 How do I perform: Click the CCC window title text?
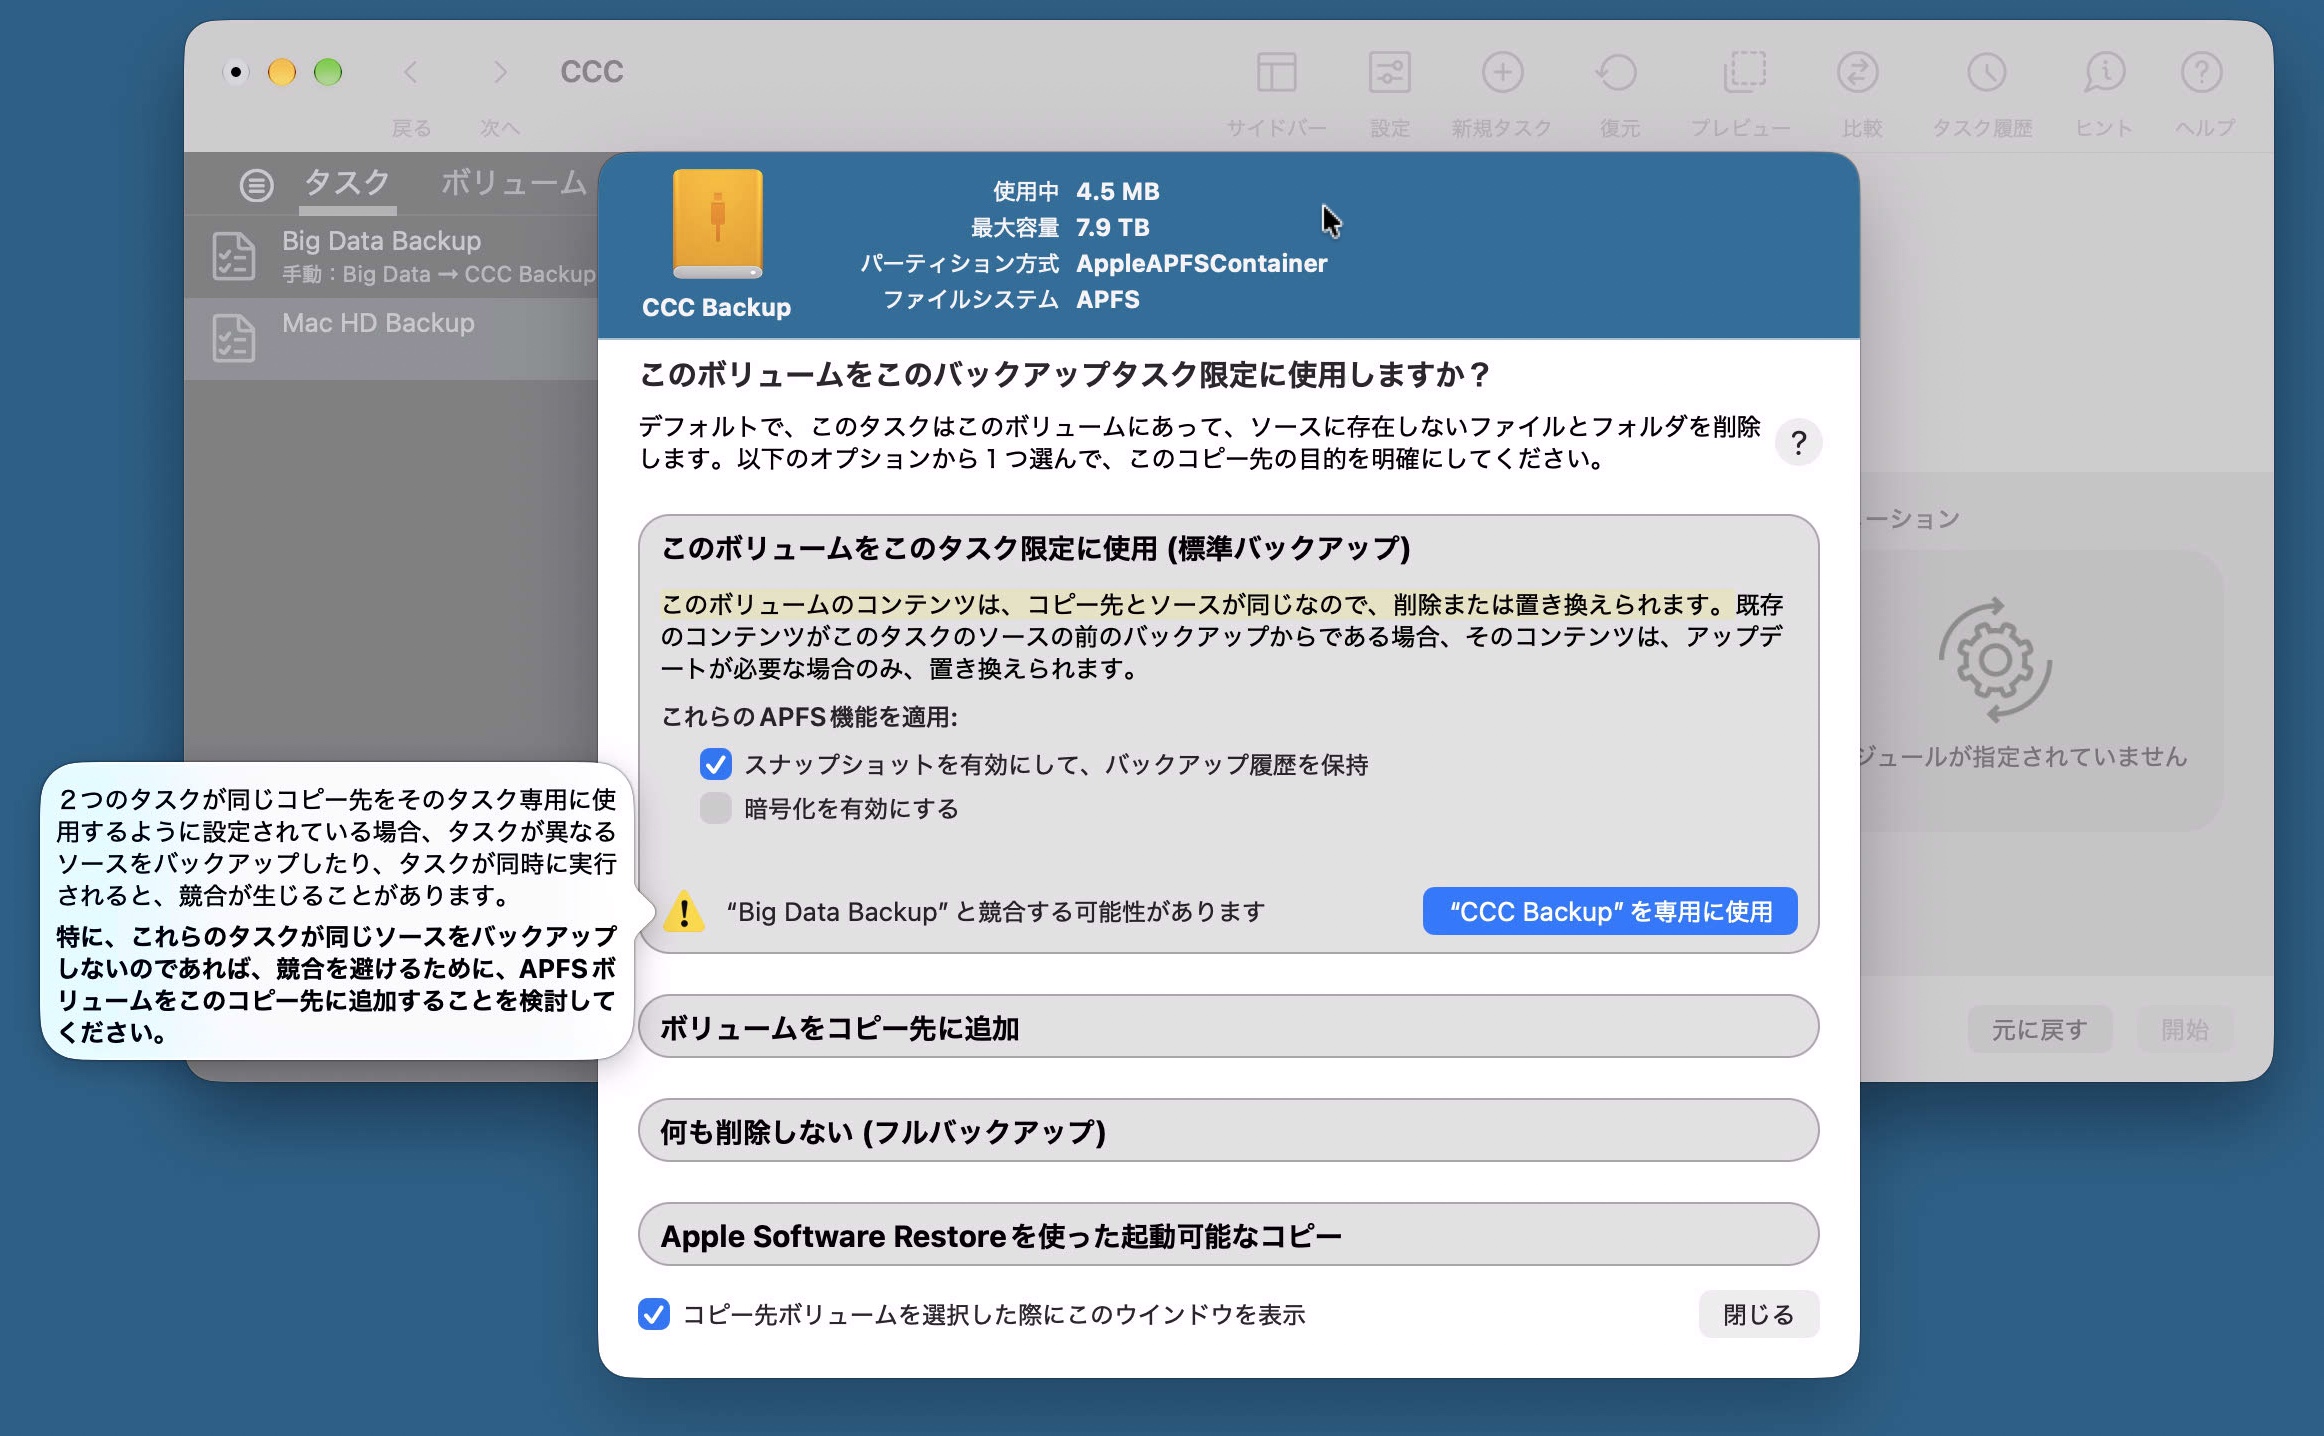pyautogui.click(x=591, y=72)
